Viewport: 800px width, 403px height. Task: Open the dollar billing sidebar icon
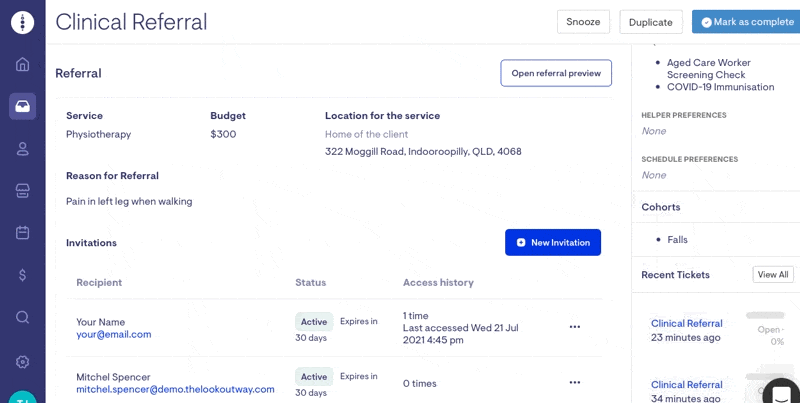tap(22, 275)
